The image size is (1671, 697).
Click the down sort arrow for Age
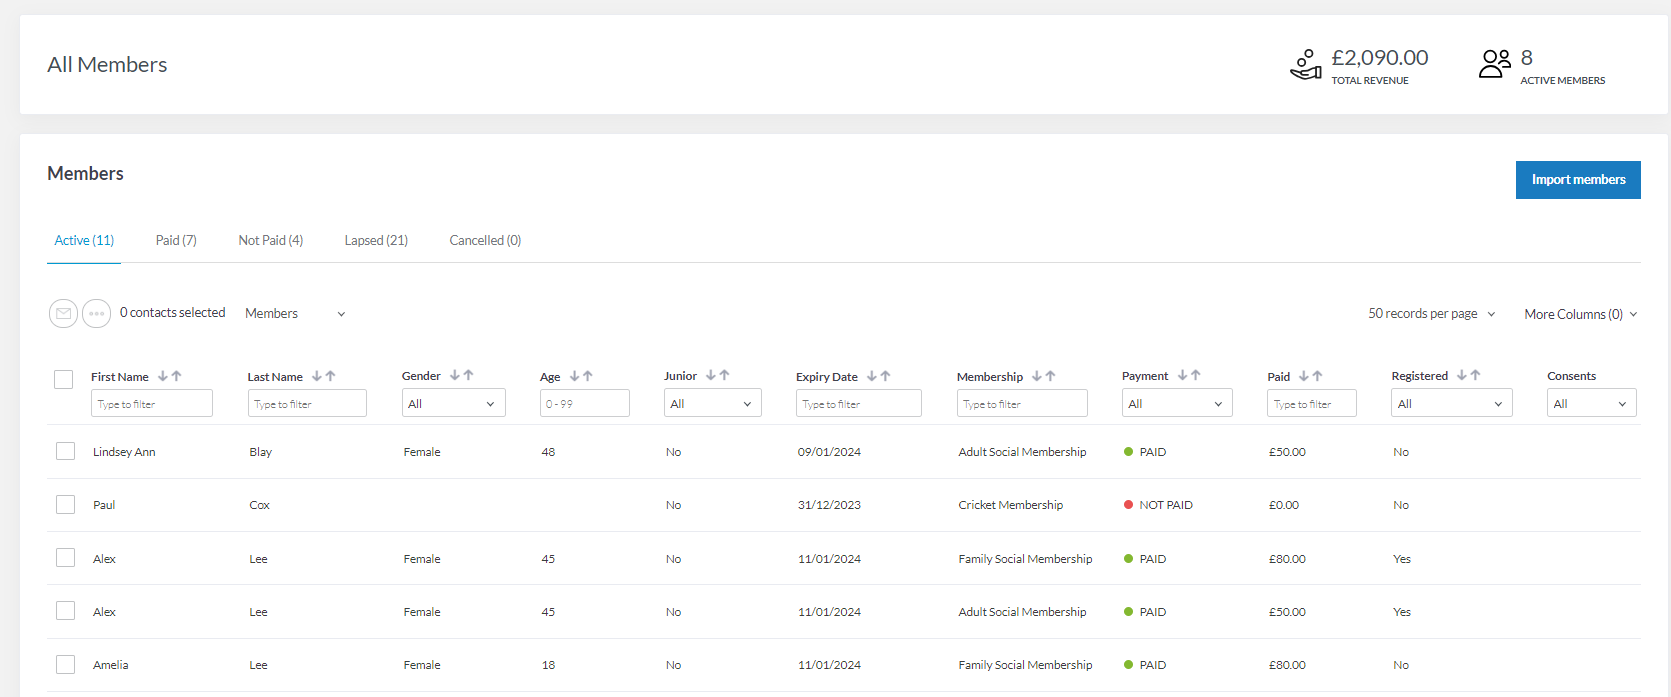575,376
